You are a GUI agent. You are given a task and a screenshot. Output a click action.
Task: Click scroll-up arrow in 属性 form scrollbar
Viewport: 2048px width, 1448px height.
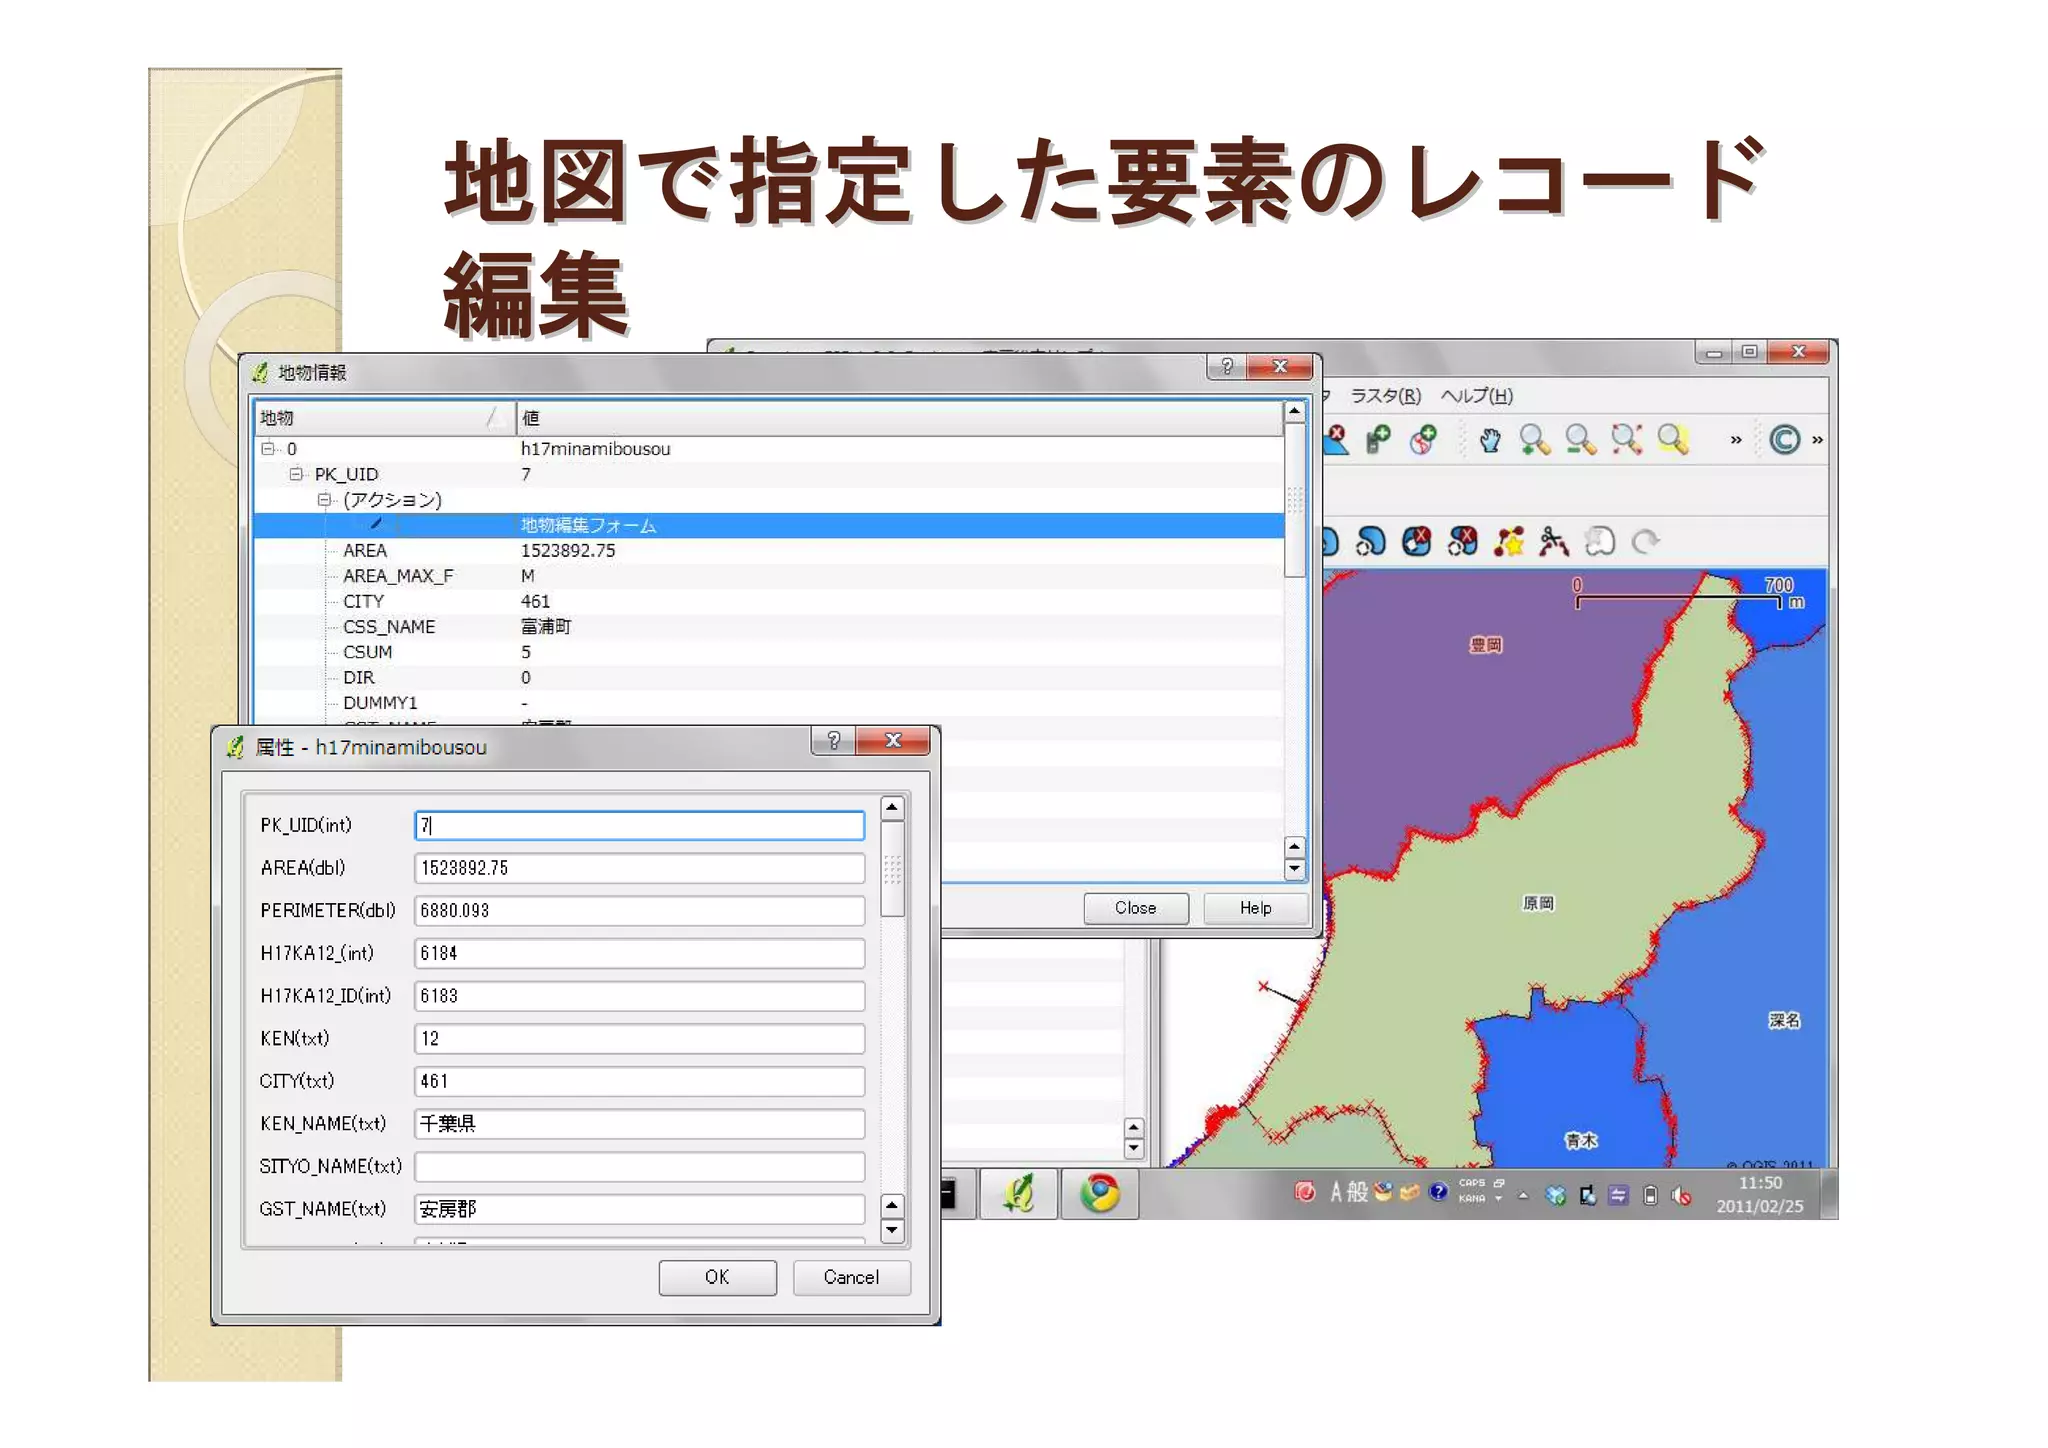coord(892,807)
